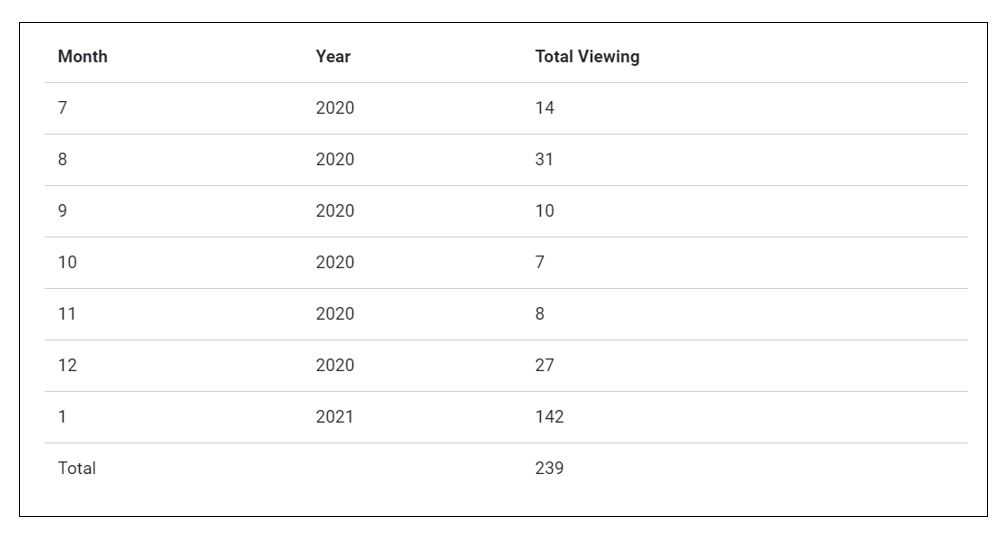Select total viewing value 14
The width and height of the screenshot is (1008, 541).
(x=545, y=108)
